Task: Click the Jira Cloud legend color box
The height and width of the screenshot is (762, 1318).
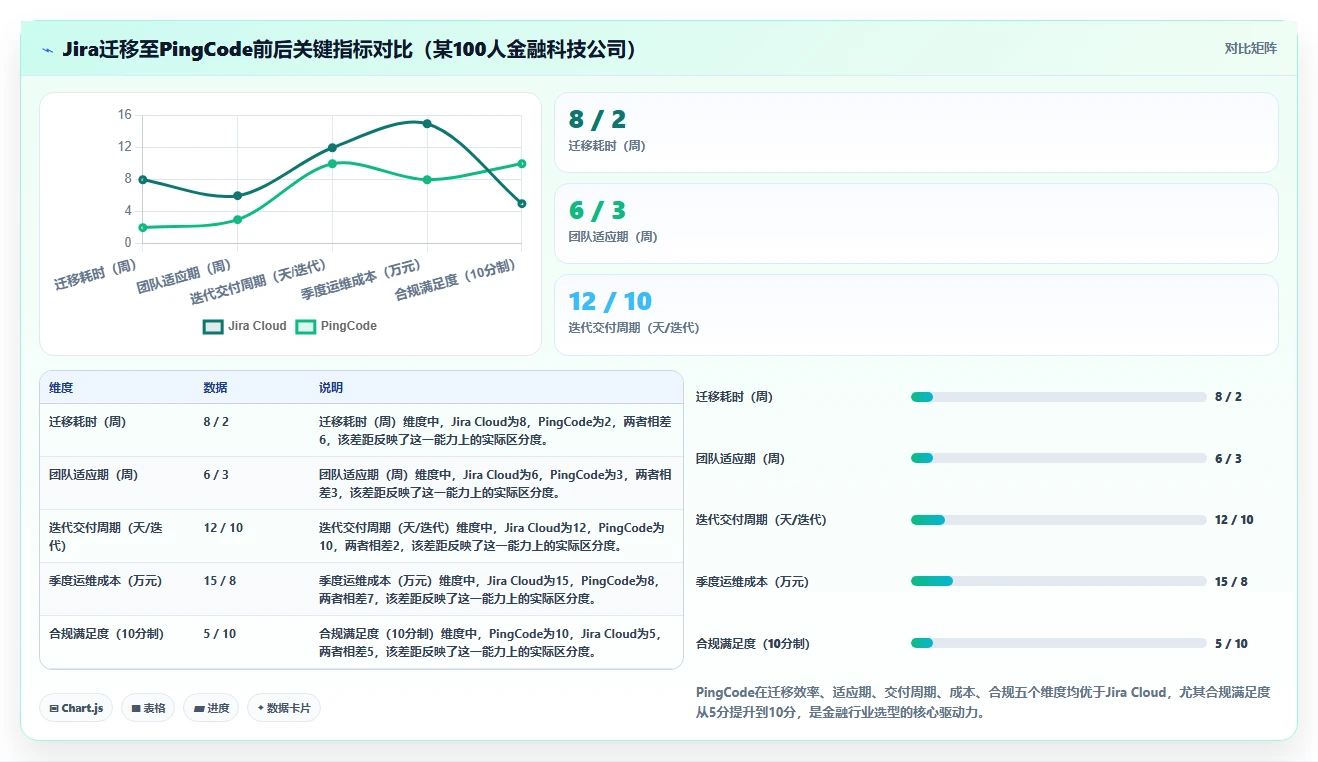Action: tap(213, 326)
